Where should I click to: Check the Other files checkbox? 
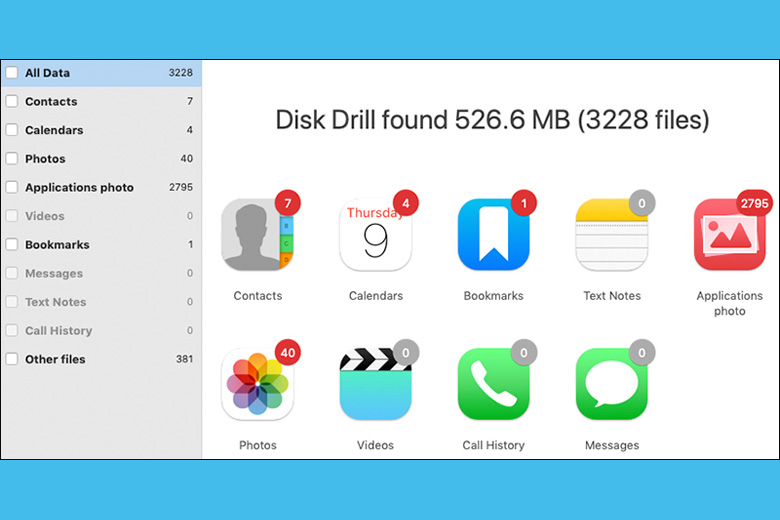(x=12, y=359)
